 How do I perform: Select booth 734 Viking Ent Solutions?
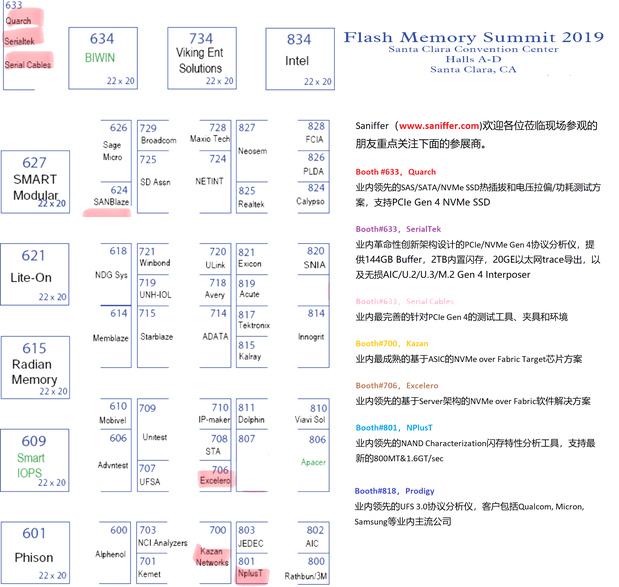202,58
